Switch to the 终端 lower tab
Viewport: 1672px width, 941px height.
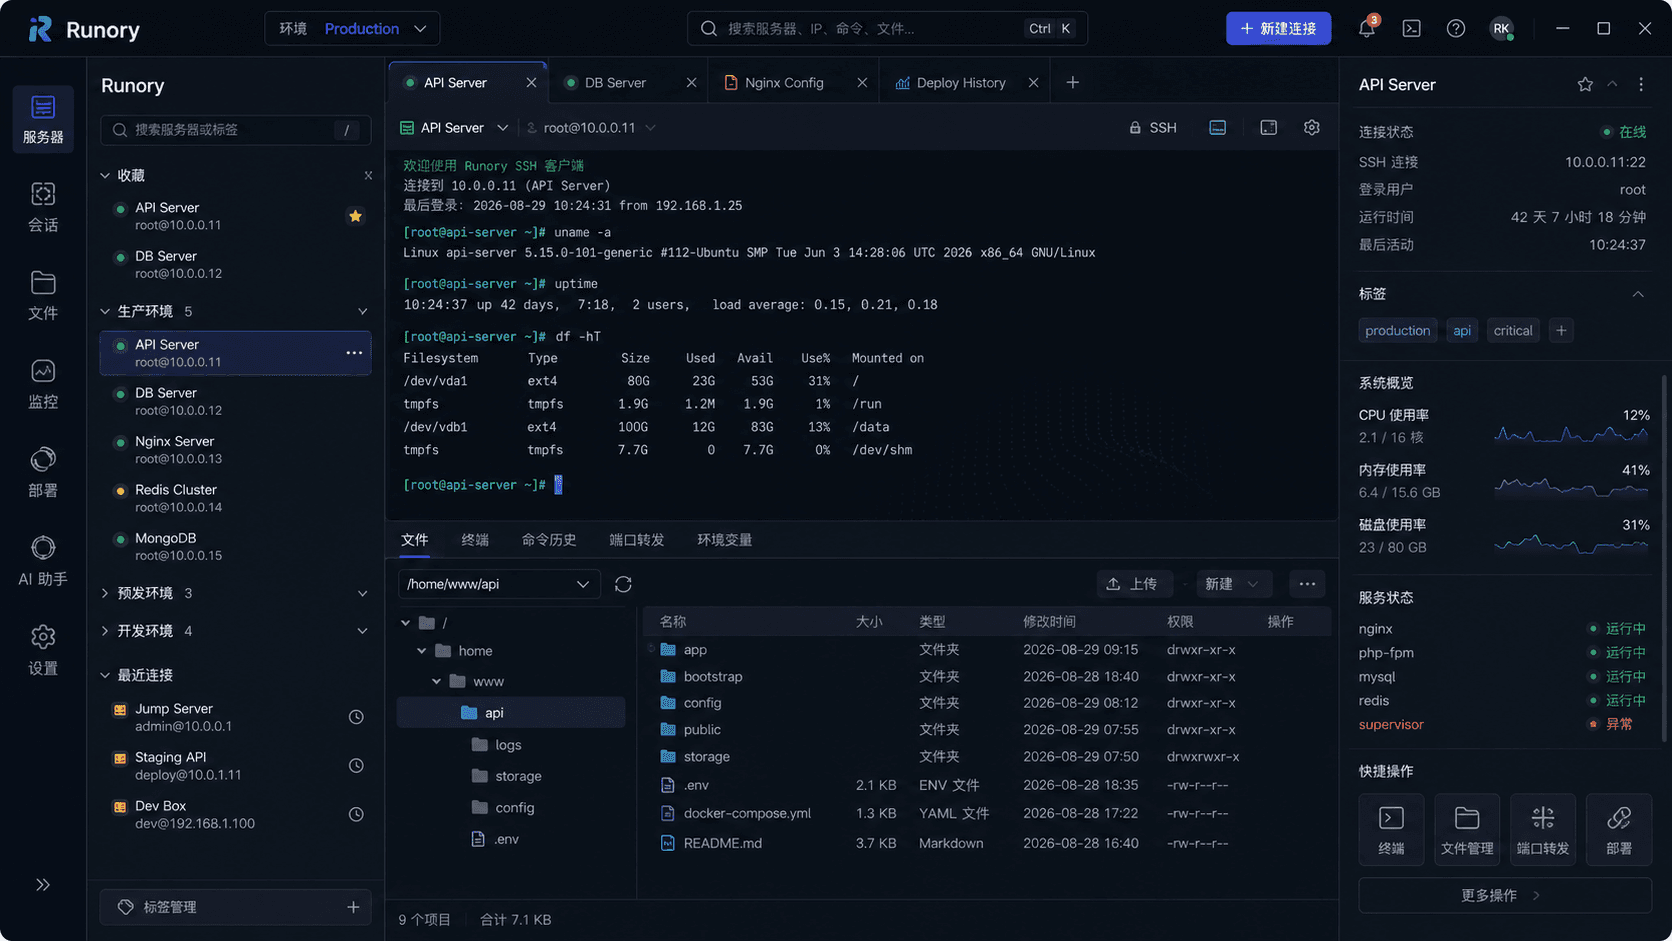tap(475, 540)
